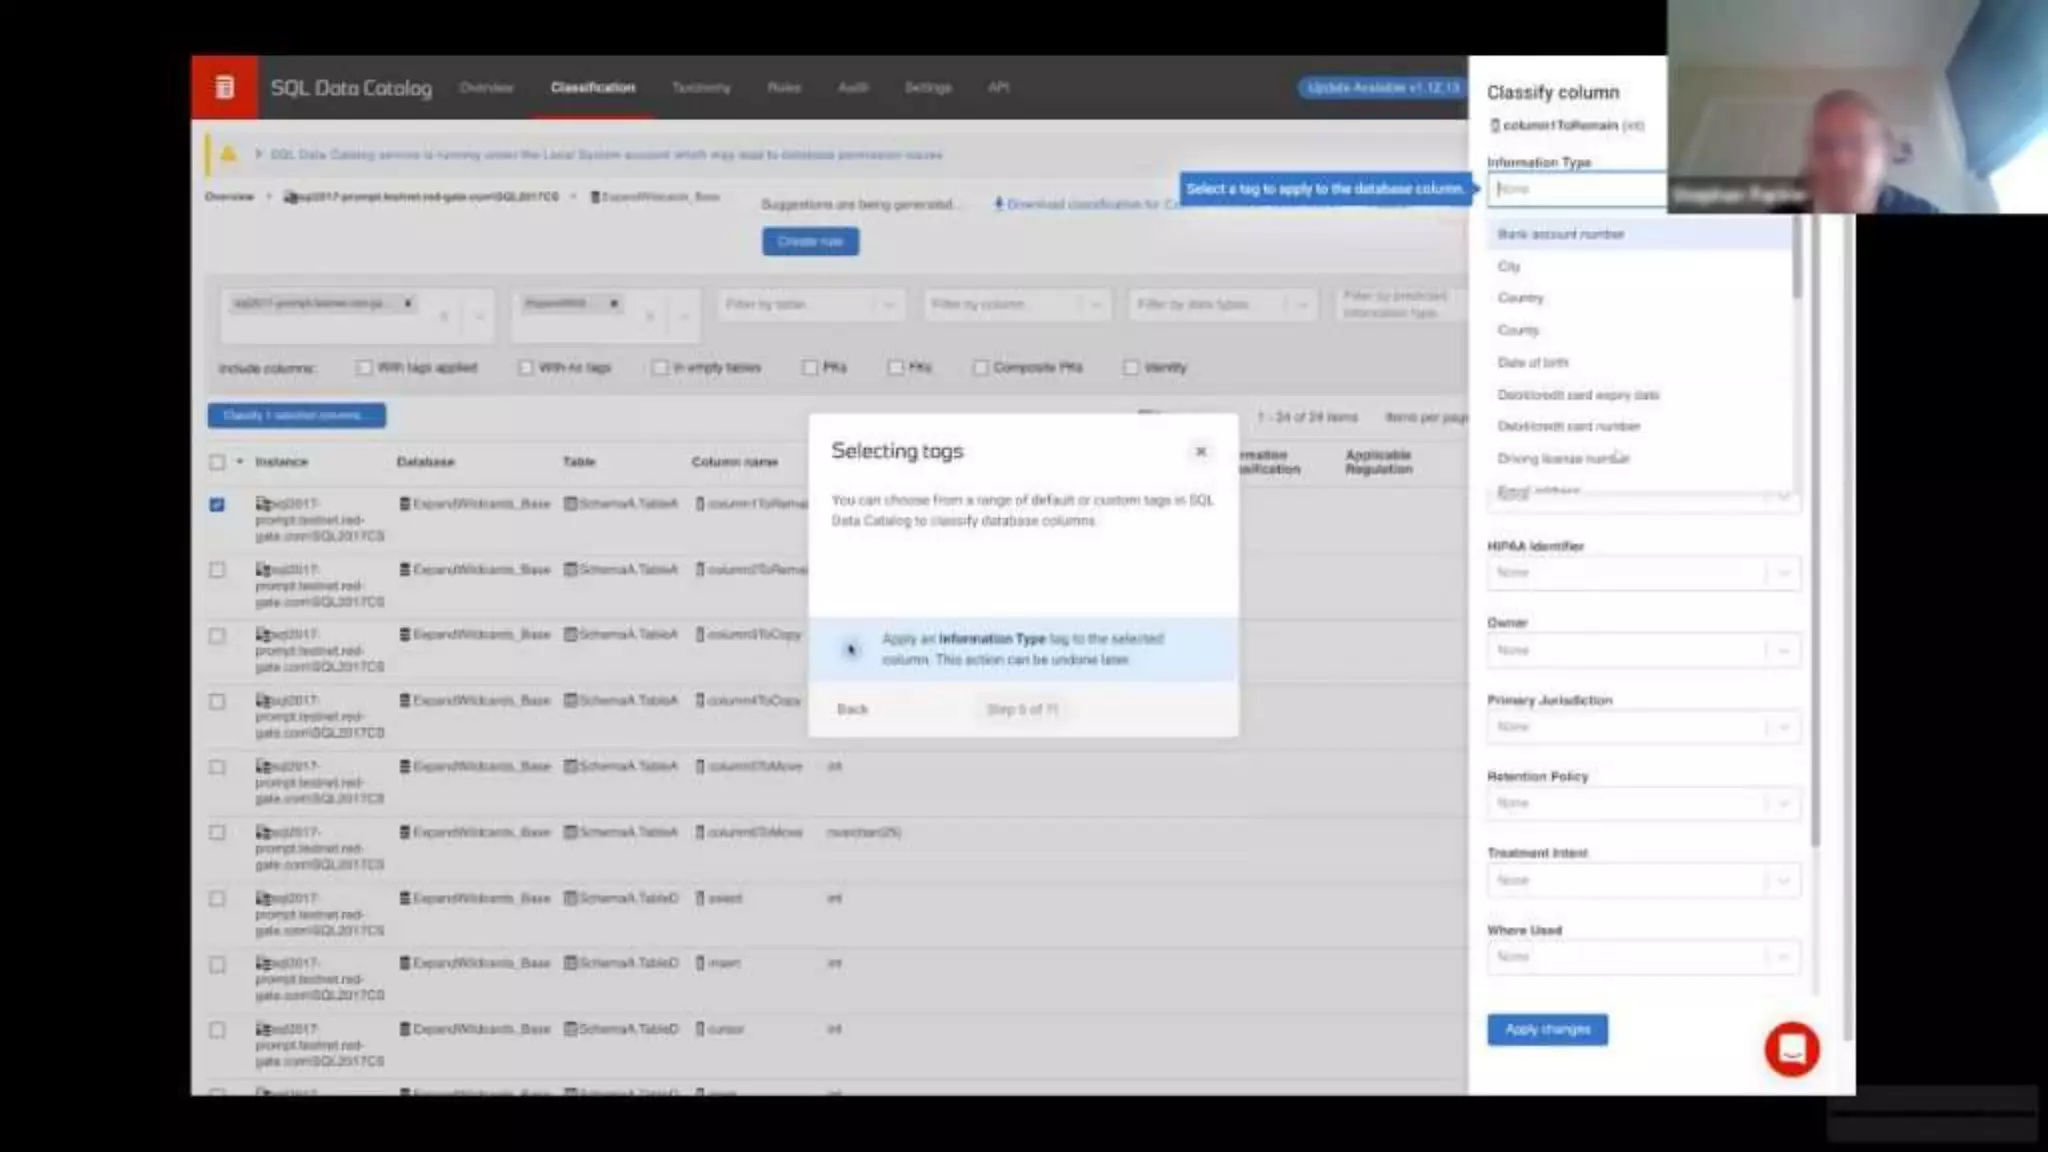The width and height of the screenshot is (2048, 1152).
Task: Tick the Composite PKs checkbox
Action: 981,368
